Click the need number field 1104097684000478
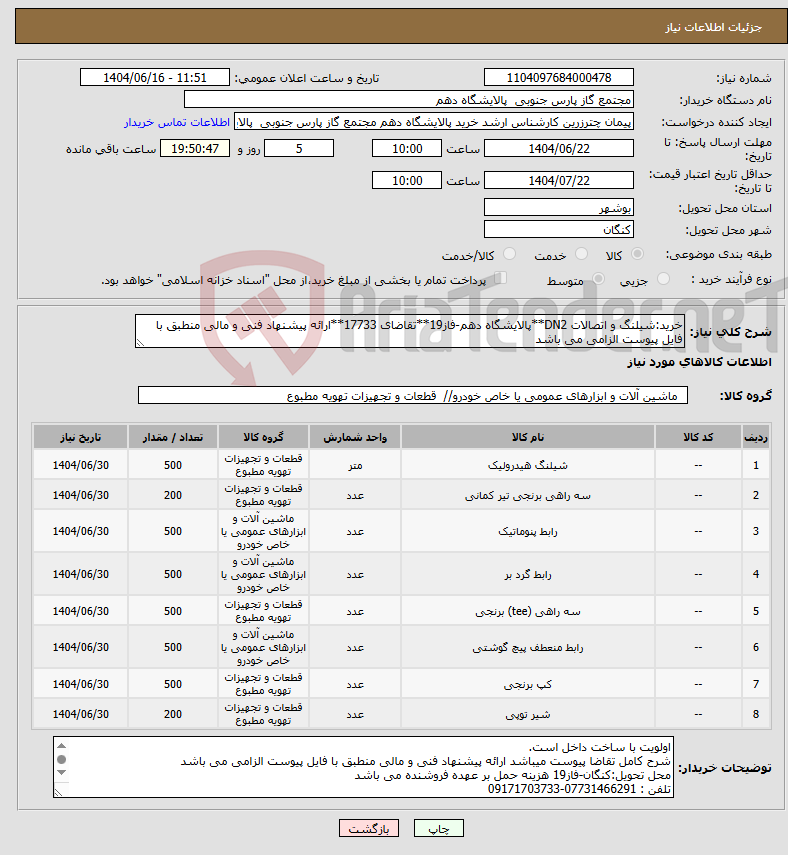The height and width of the screenshot is (855, 788). point(559,77)
